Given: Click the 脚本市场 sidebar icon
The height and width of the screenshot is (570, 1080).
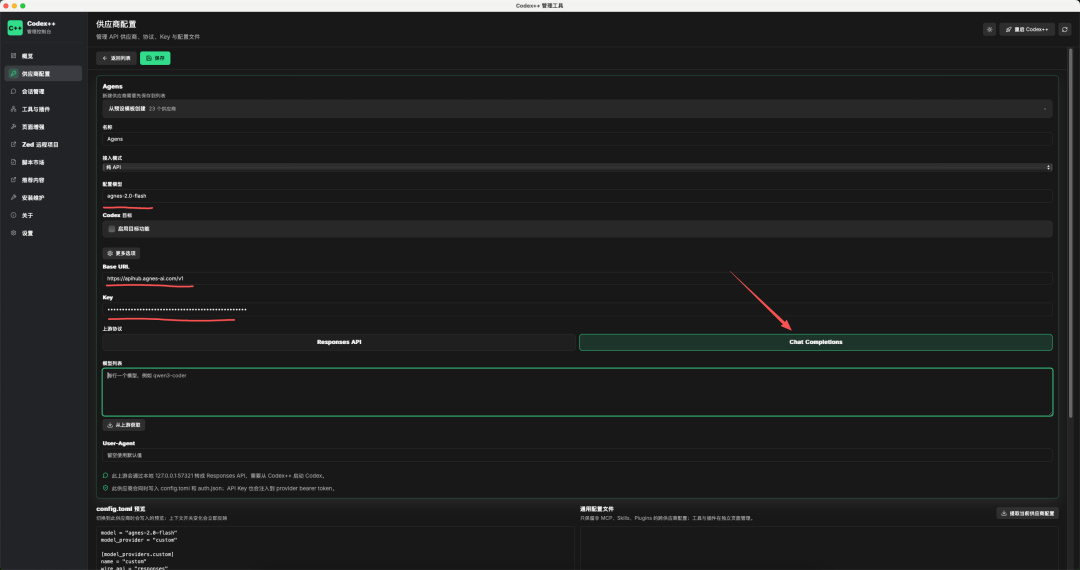Looking at the screenshot, I should 13,162.
